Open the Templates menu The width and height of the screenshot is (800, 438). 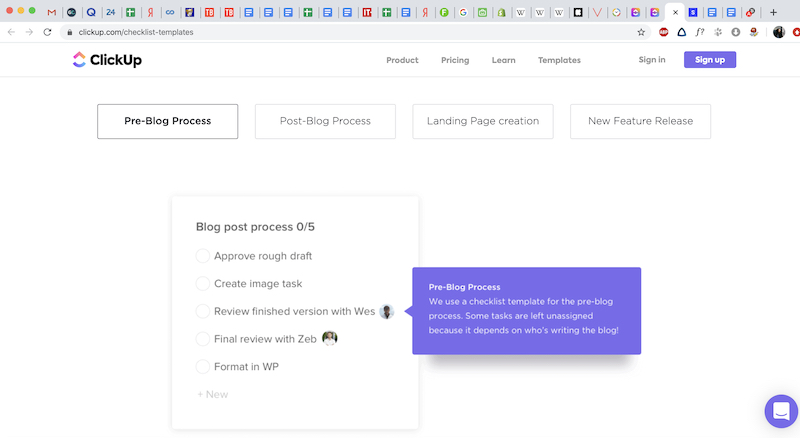[x=559, y=60]
